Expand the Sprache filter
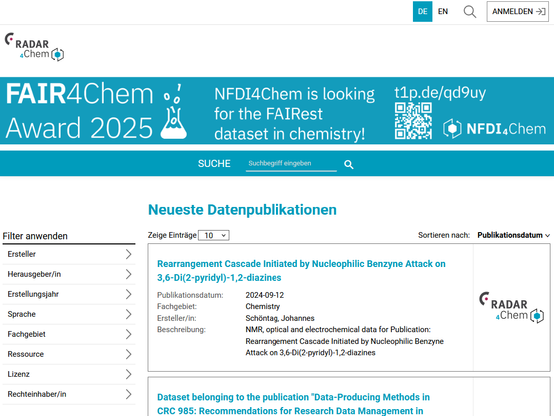The image size is (554, 416). 69,314
